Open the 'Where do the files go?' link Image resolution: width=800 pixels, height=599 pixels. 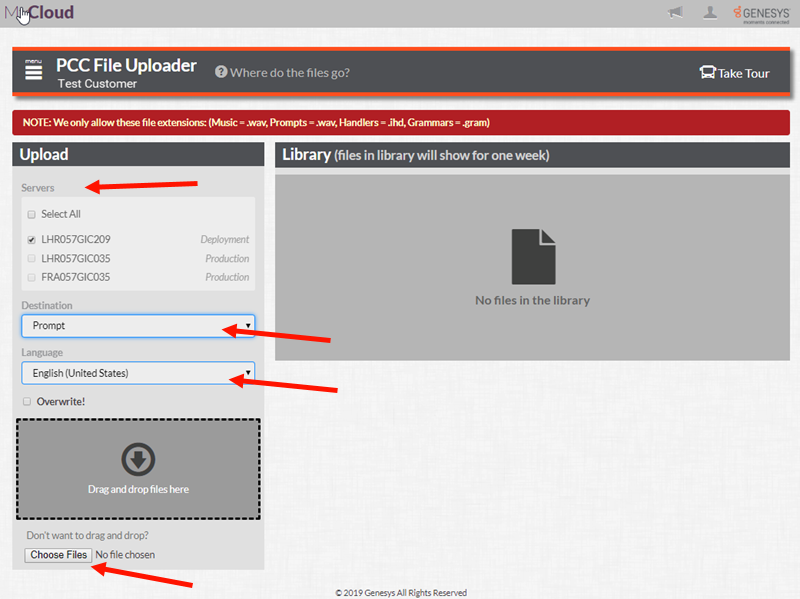click(x=289, y=73)
